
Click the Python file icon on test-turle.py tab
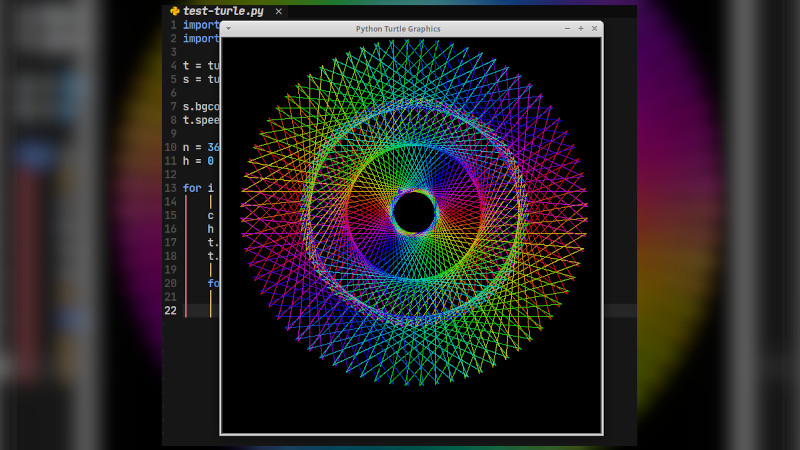pyautogui.click(x=175, y=11)
